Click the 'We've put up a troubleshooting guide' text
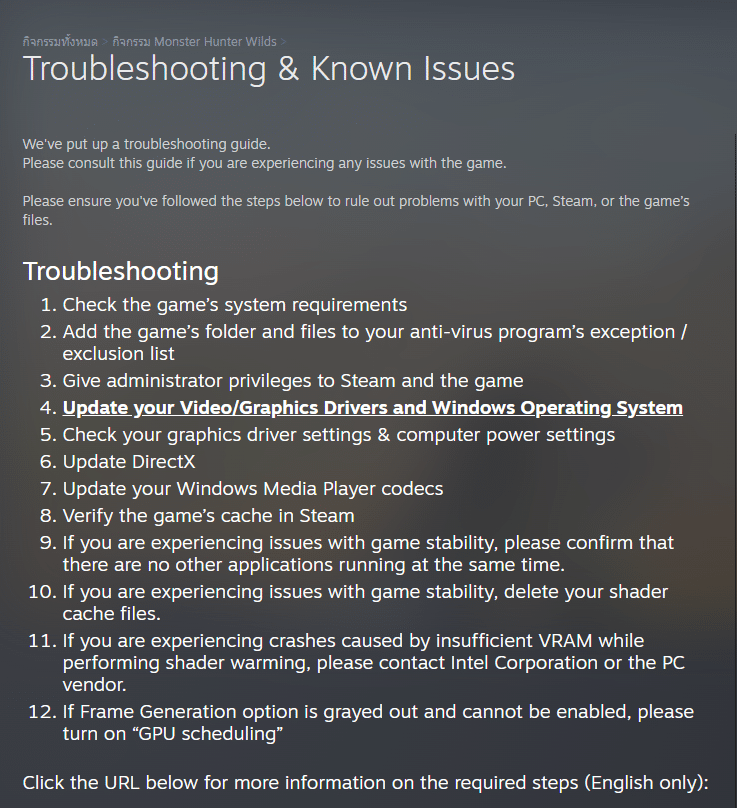This screenshot has height=808, width=737. 146,144
